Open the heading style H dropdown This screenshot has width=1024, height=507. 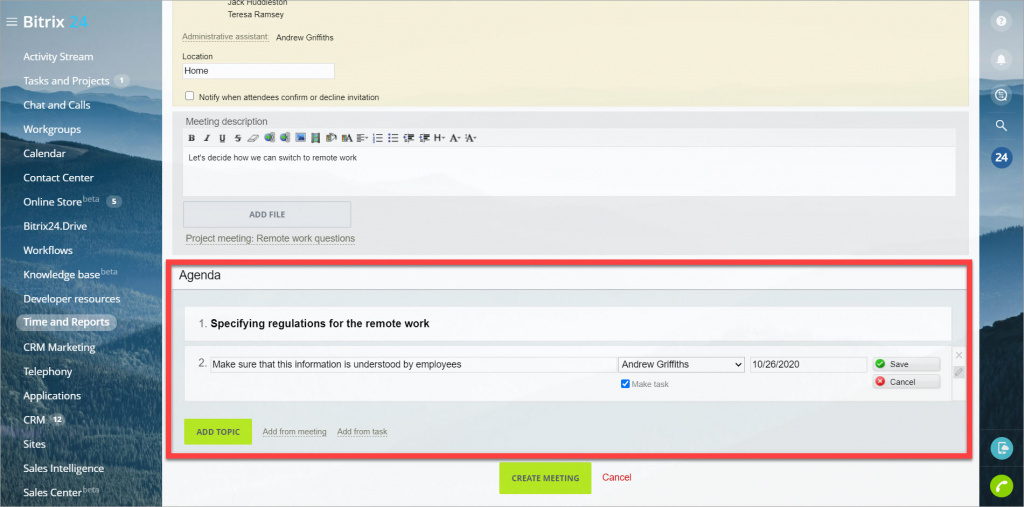[440, 138]
